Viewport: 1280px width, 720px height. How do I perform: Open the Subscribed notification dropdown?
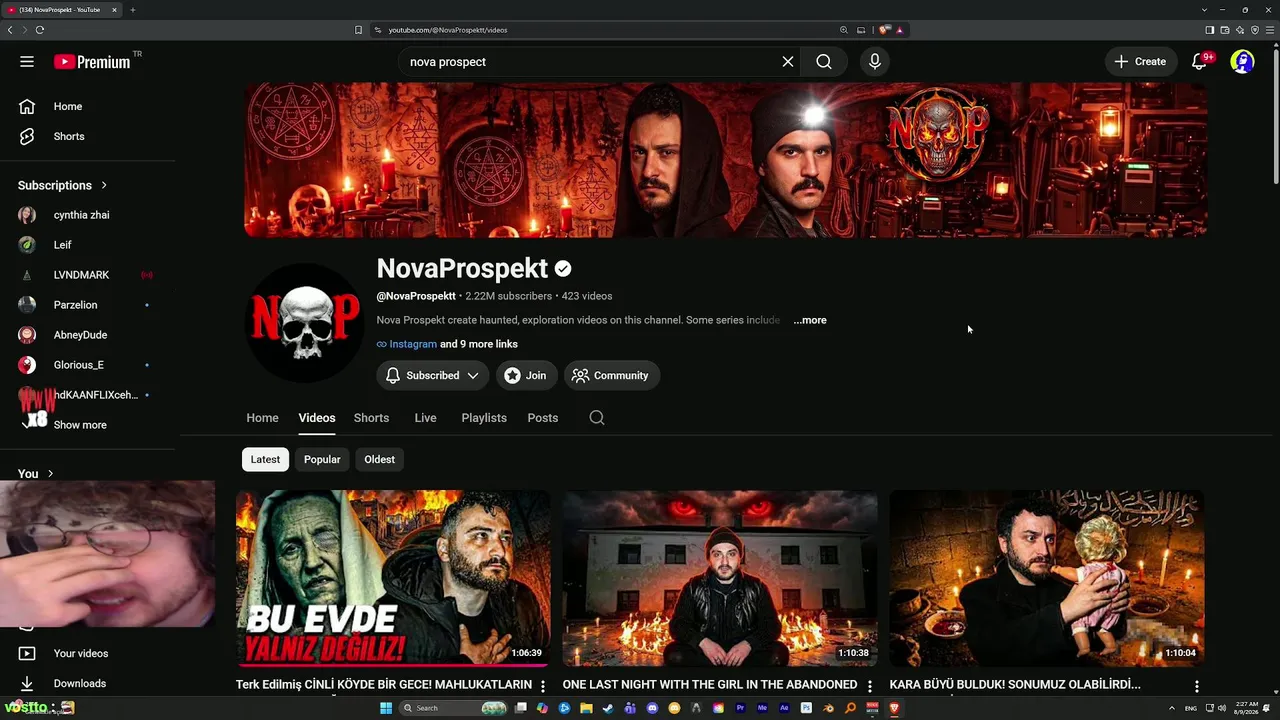coord(433,376)
